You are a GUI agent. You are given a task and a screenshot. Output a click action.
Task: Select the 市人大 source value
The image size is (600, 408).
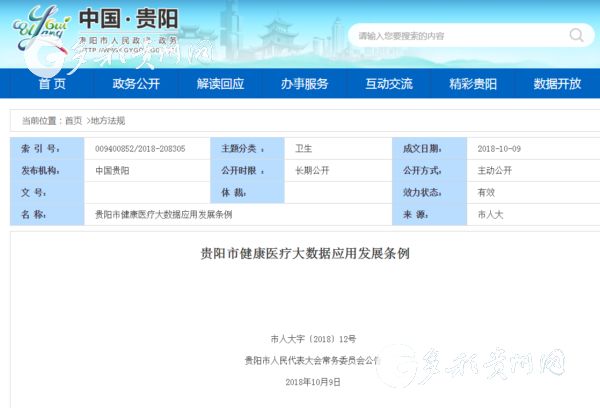pyautogui.click(x=490, y=214)
